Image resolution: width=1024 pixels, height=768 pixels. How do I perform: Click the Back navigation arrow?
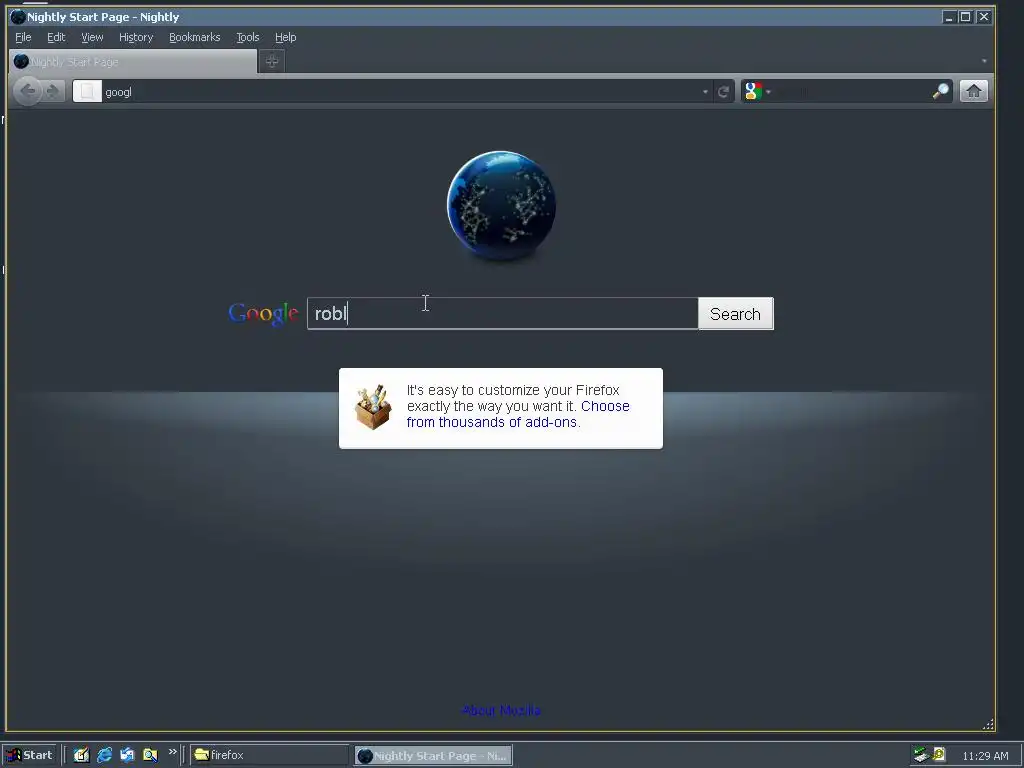pyautogui.click(x=28, y=91)
